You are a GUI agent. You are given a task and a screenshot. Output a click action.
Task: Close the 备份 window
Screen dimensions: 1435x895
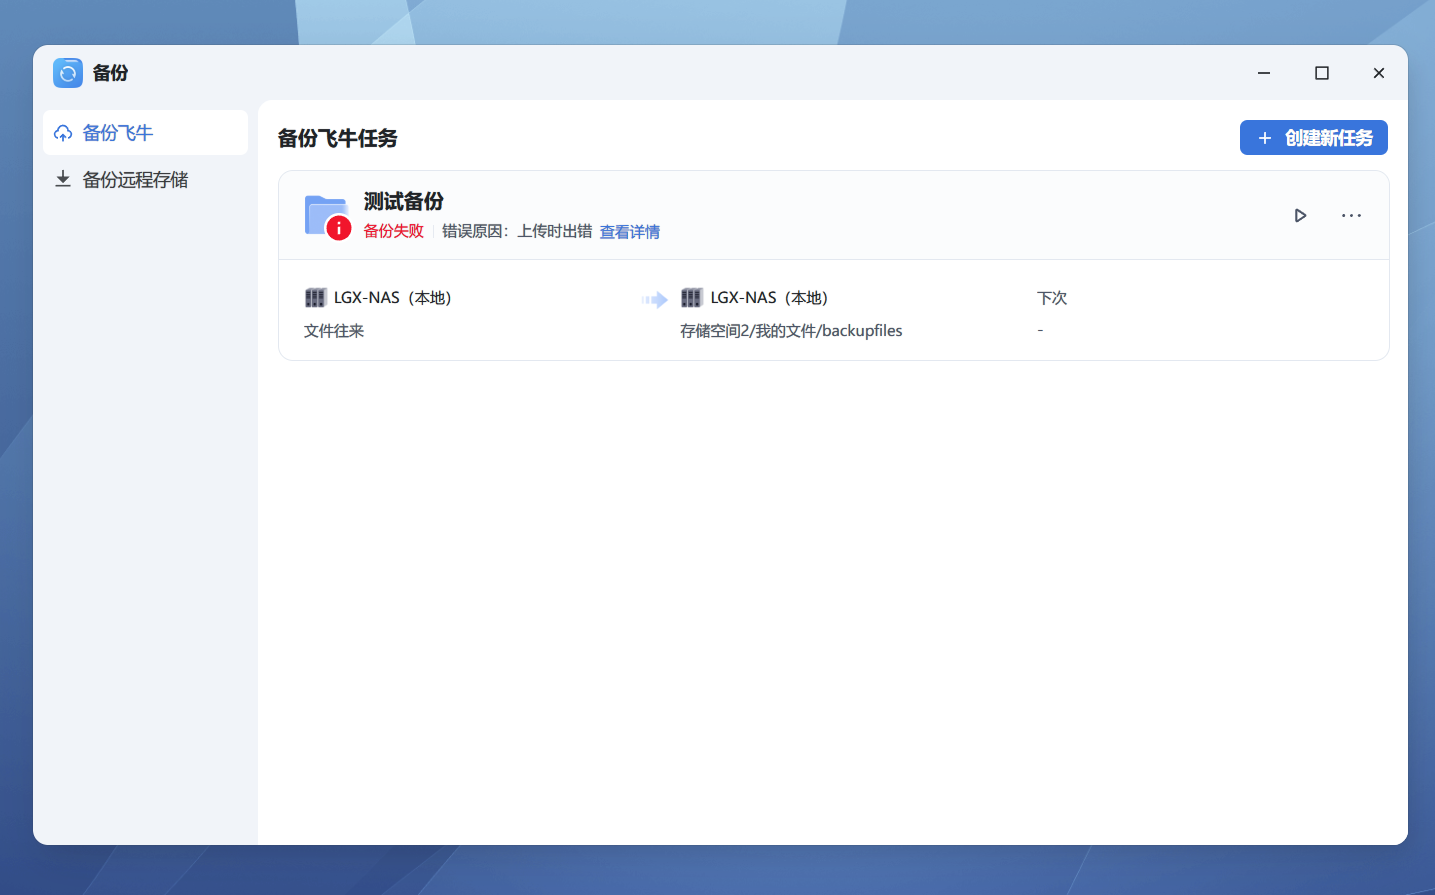[x=1379, y=73]
